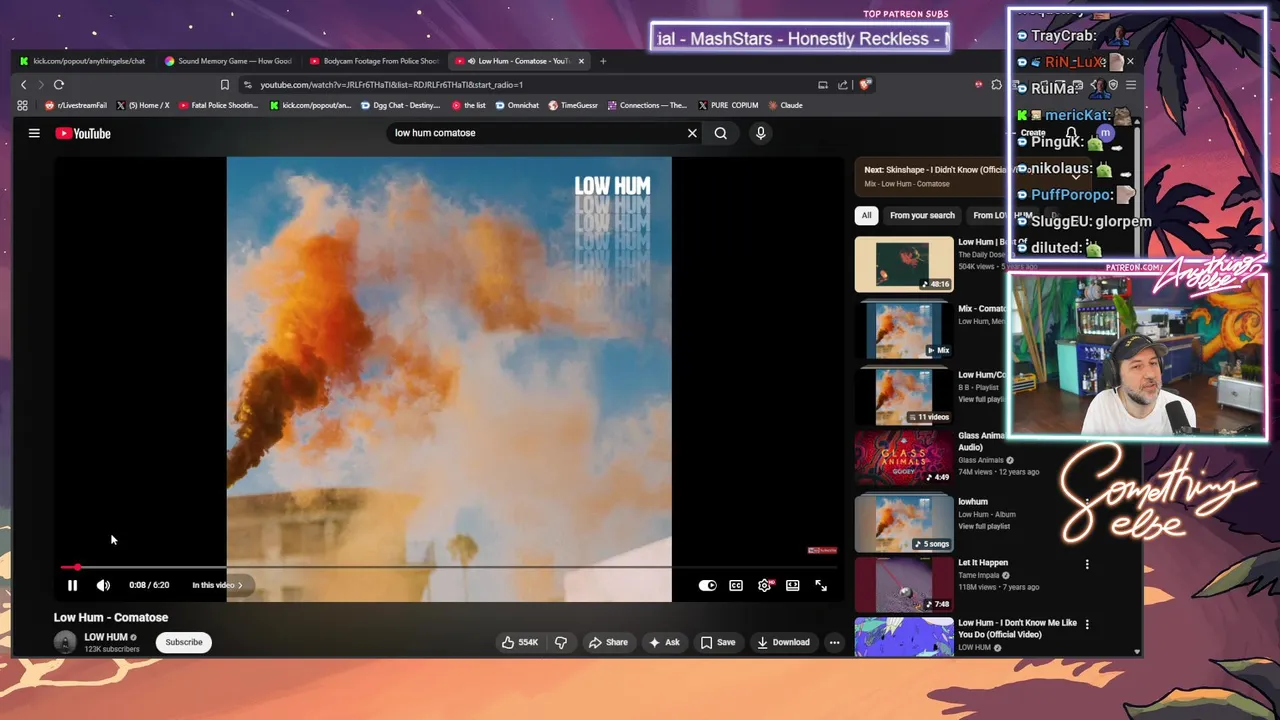This screenshot has width=1280, height=720.
Task: Turn on closed captions (CC)
Action: pyautogui.click(x=736, y=586)
